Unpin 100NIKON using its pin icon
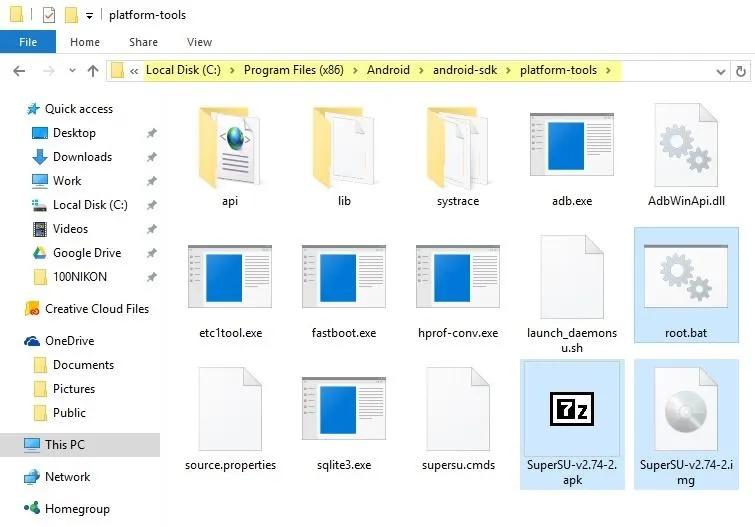This screenshot has height=527, width=755. [152, 277]
